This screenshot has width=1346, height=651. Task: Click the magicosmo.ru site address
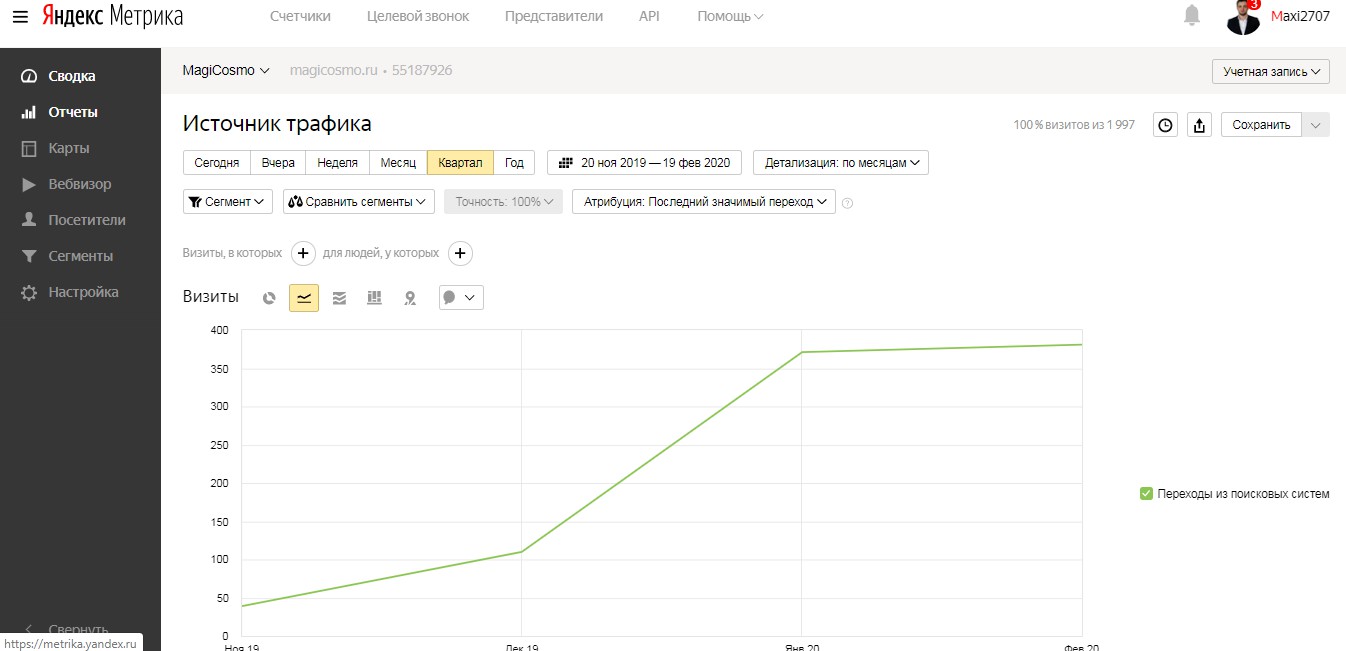point(333,71)
